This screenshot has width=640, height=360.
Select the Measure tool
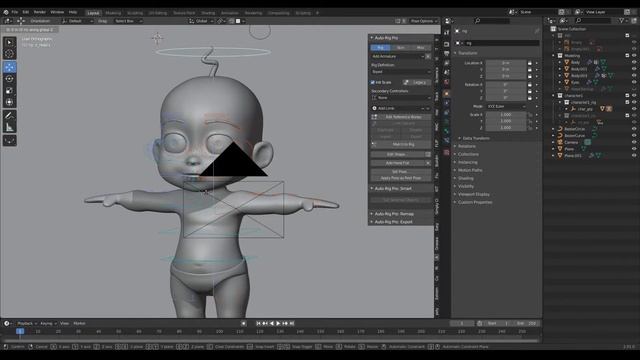[x=9, y=127]
